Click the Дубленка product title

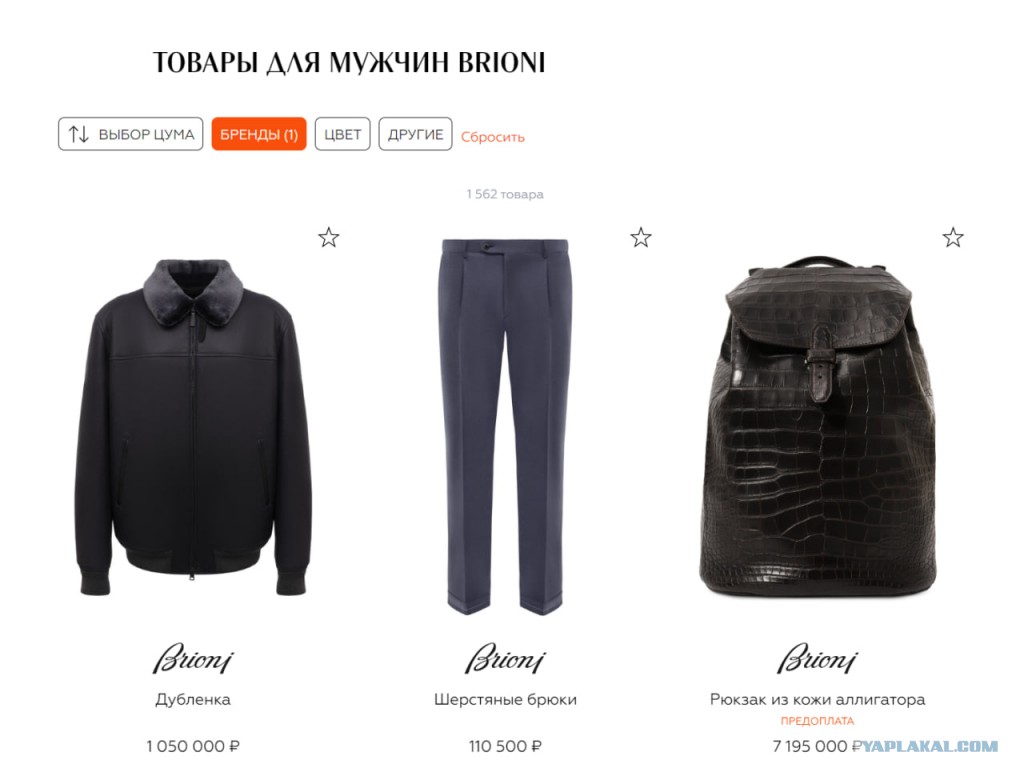click(x=193, y=700)
